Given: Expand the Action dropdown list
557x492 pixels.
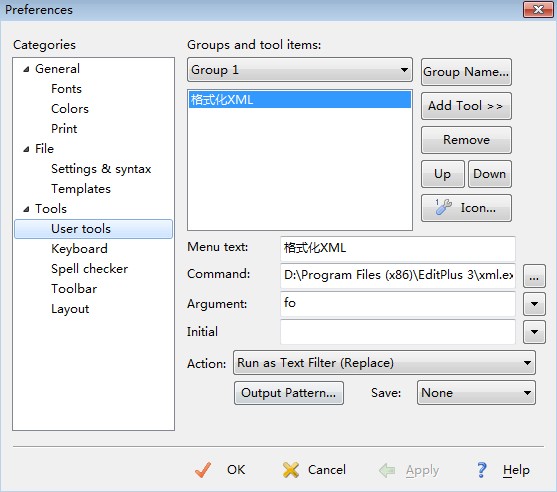Looking at the screenshot, I should point(384,363).
